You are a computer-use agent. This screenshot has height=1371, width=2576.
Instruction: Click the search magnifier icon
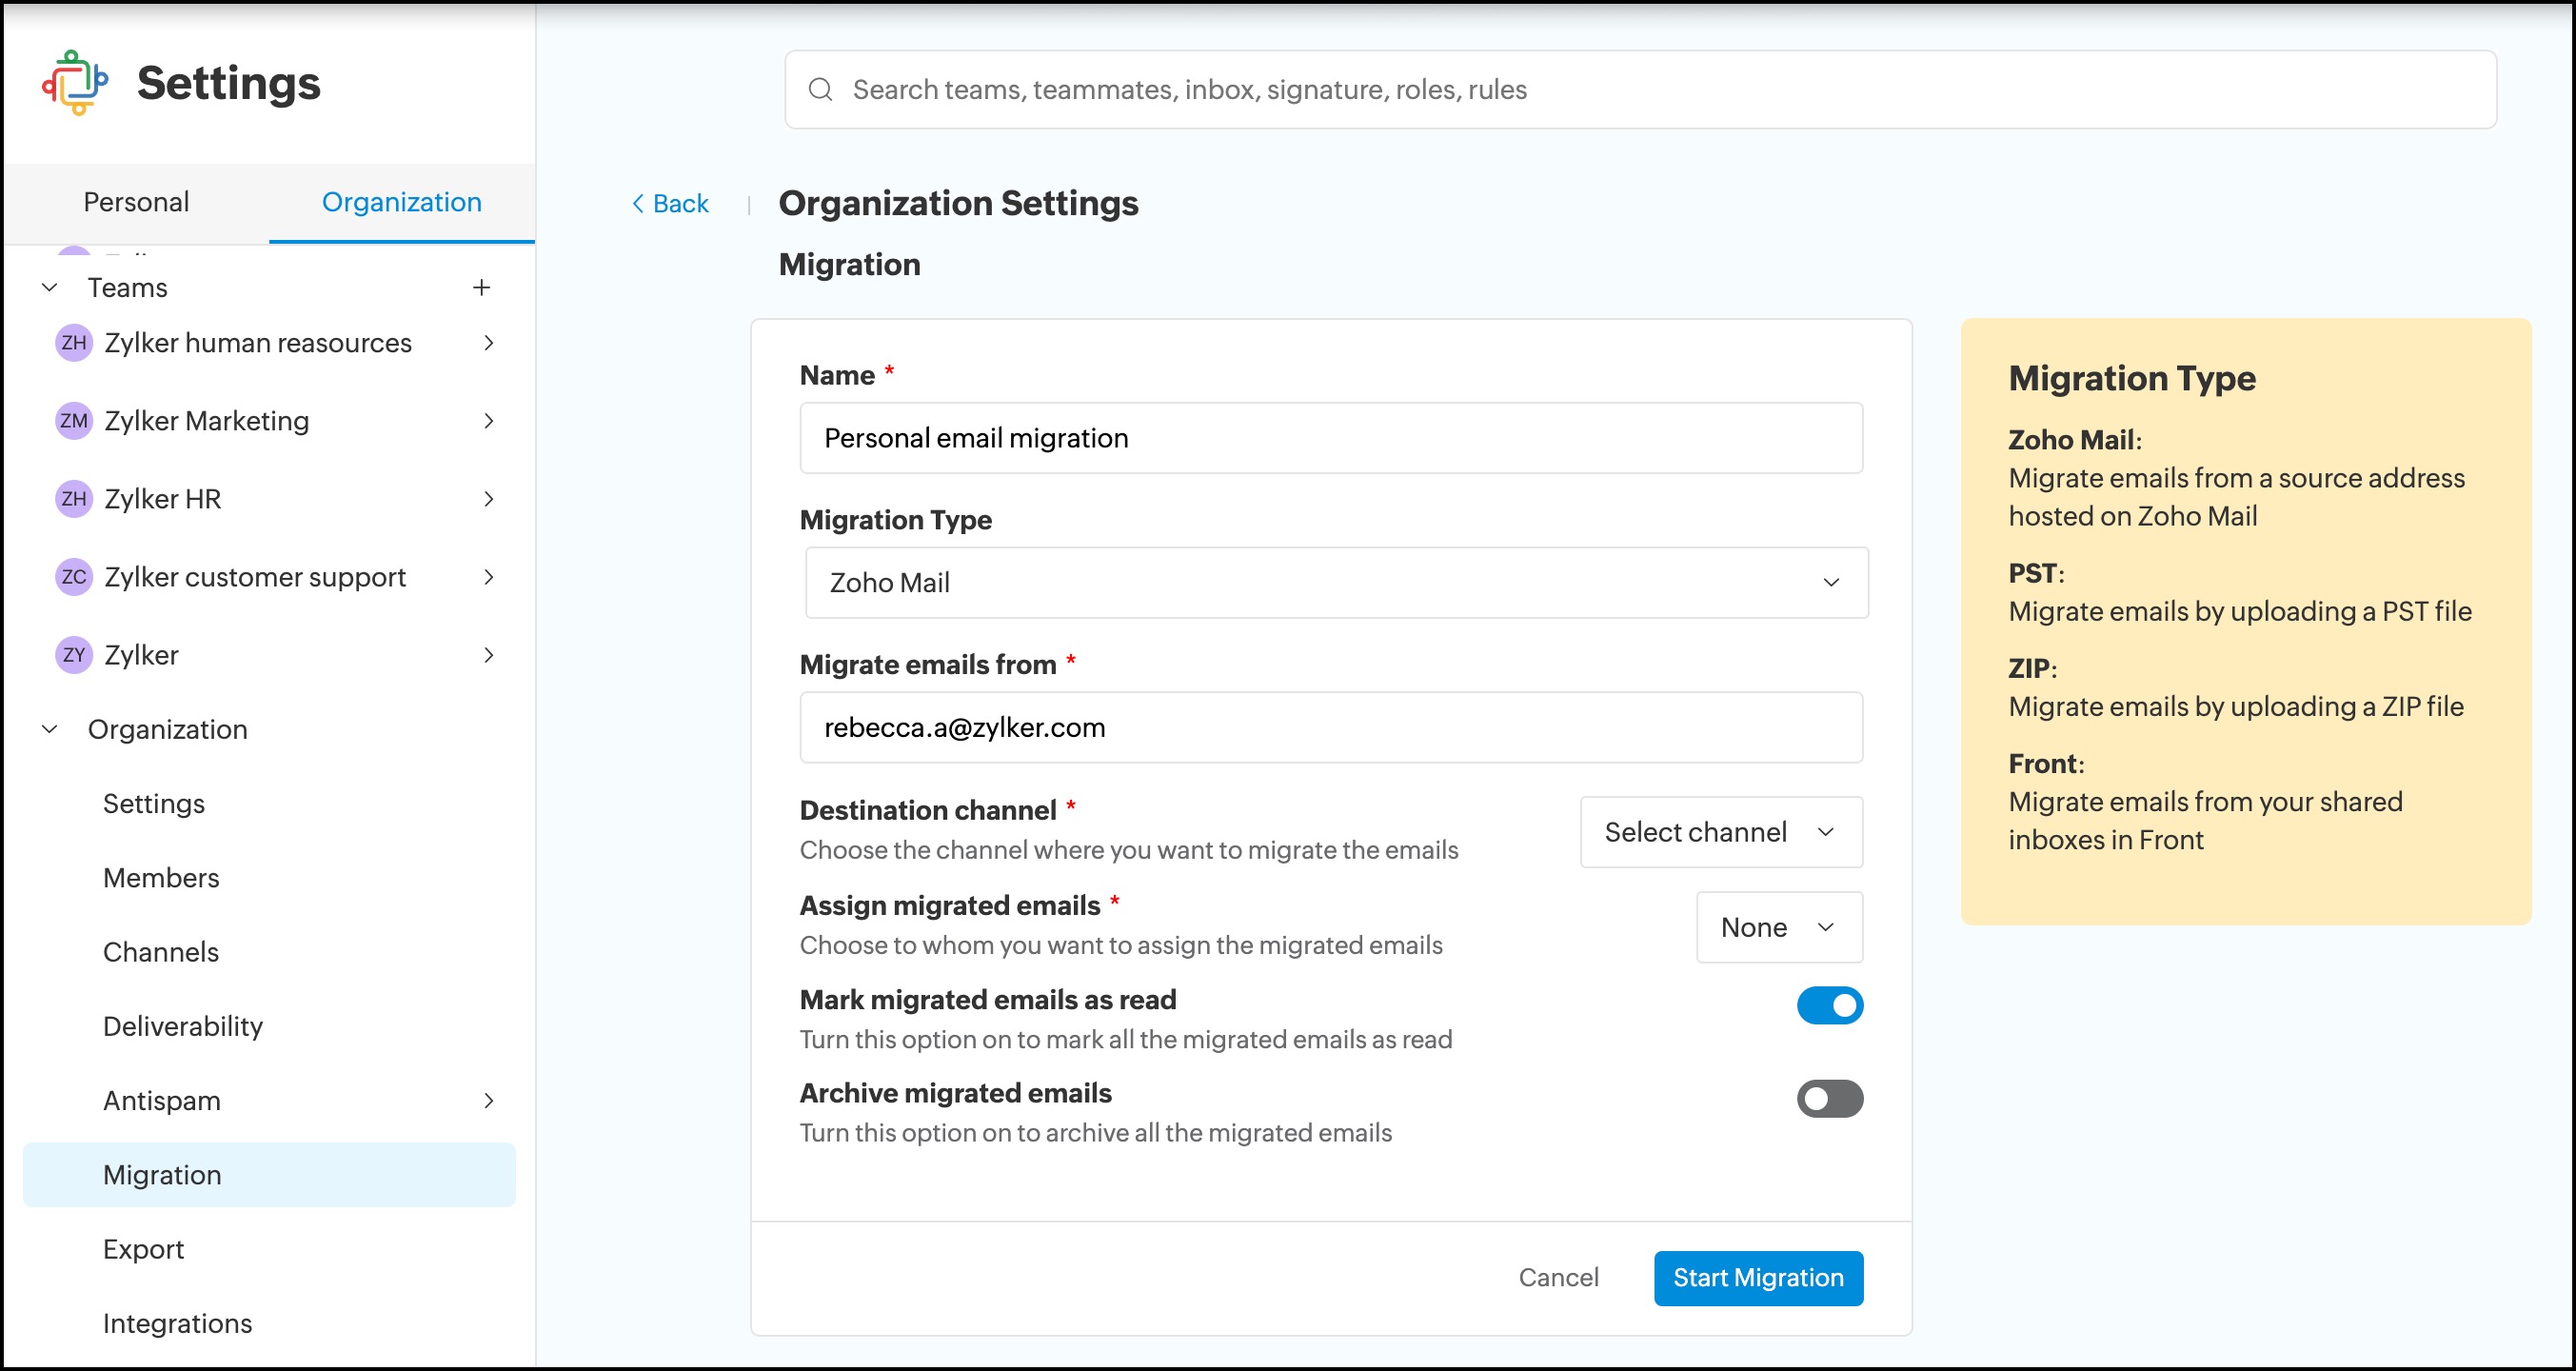(x=820, y=90)
